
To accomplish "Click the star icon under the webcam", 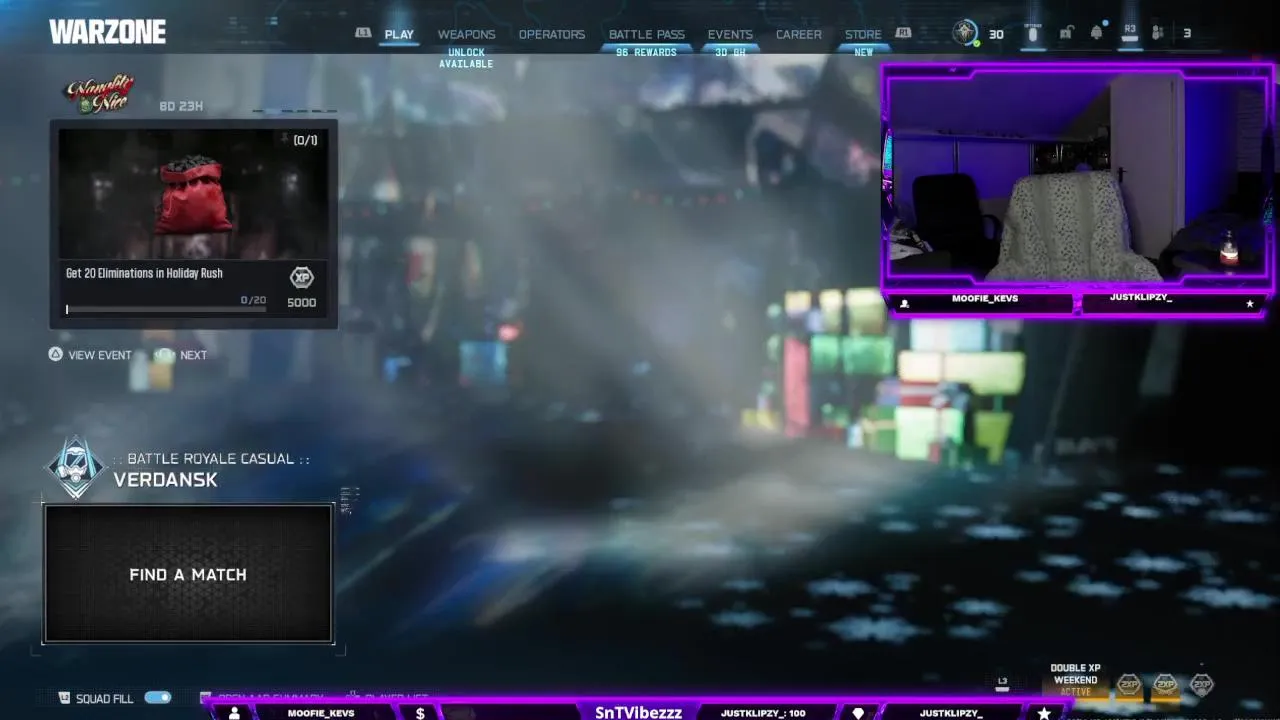I will [1249, 304].
